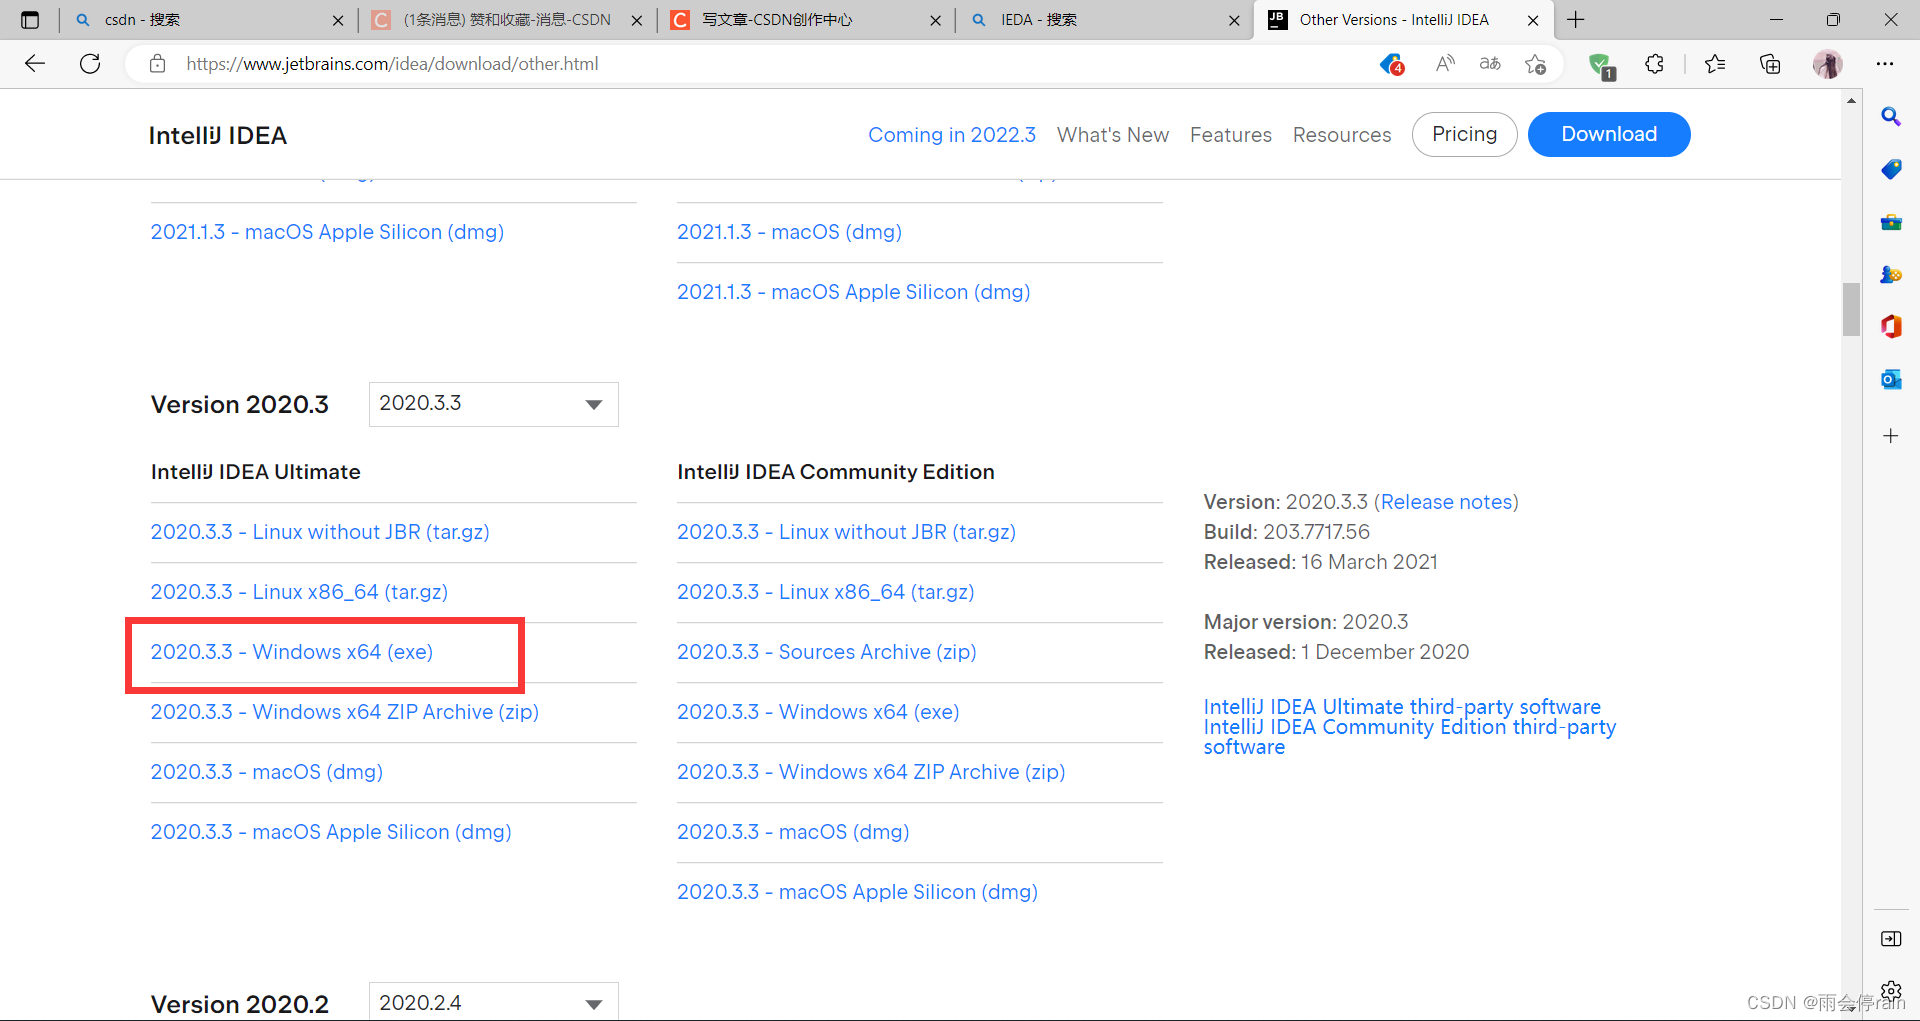Reload the current page
The width and height of the screenshot is (1920, 1021).
pyautogui.click(x=90, y=64)
